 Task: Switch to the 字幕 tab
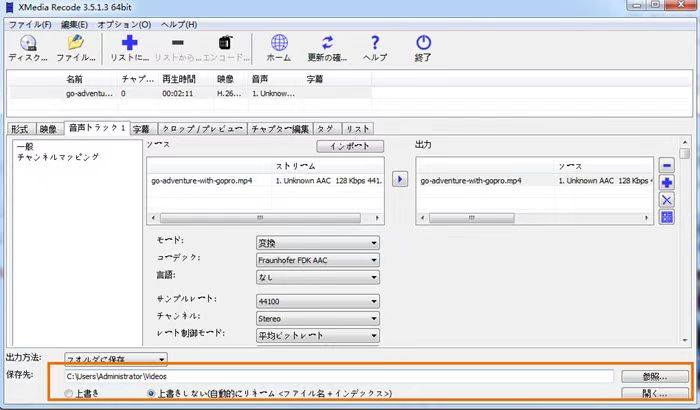tap(142, 129)
